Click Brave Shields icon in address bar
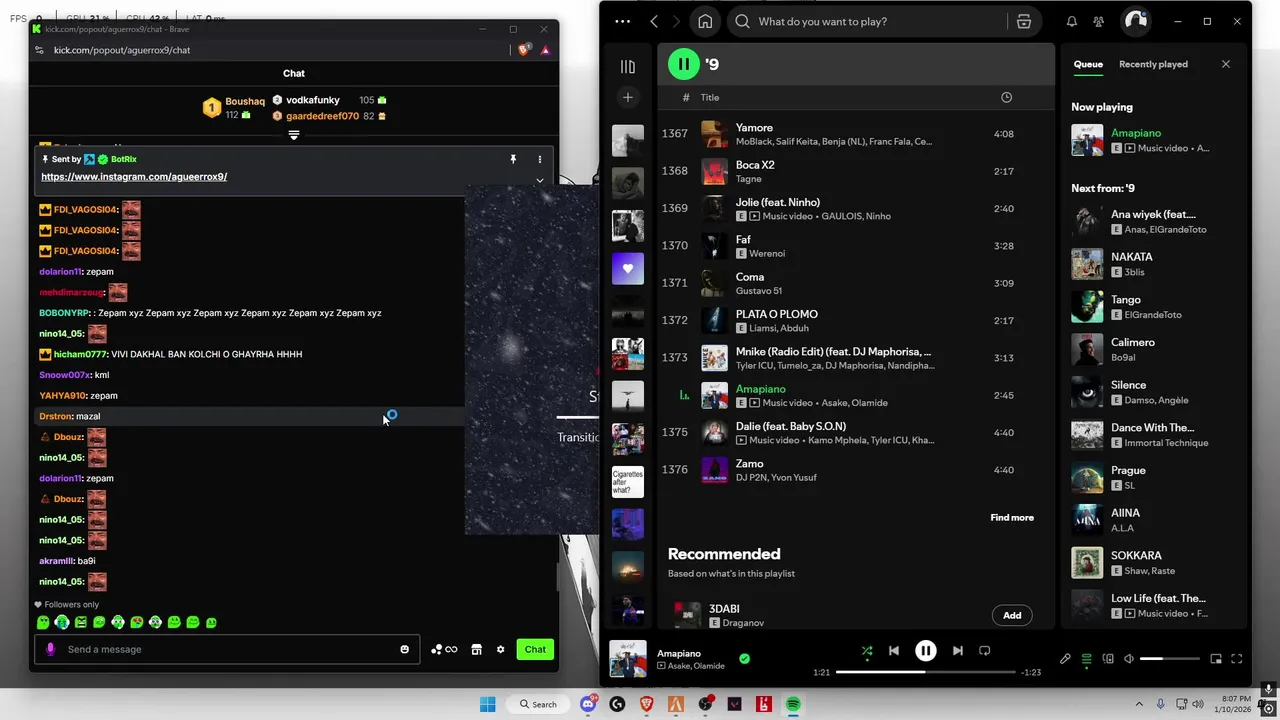Viewport: 1280px width, 720px height. coord(524,50)
